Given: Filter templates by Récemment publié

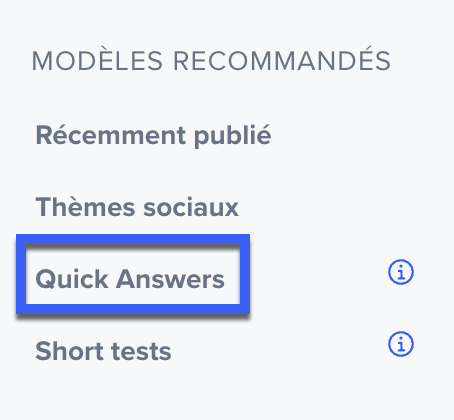Looking at the screenshot, I should [x=153, y=135].
